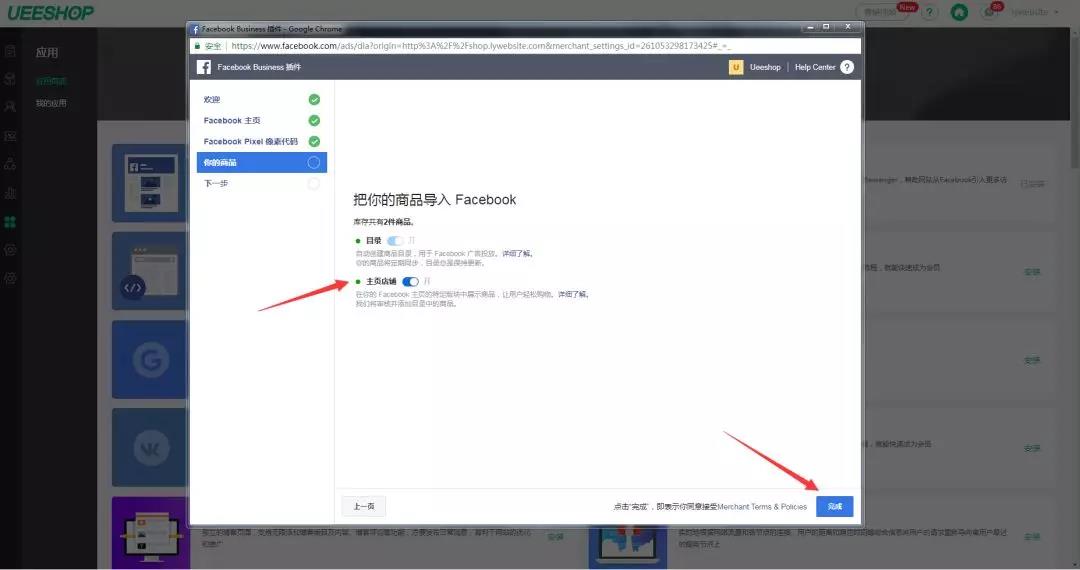Maximize the Facebook Business popup window
The height and width of the screenshot is (570, 1080).
coord(827,27)
